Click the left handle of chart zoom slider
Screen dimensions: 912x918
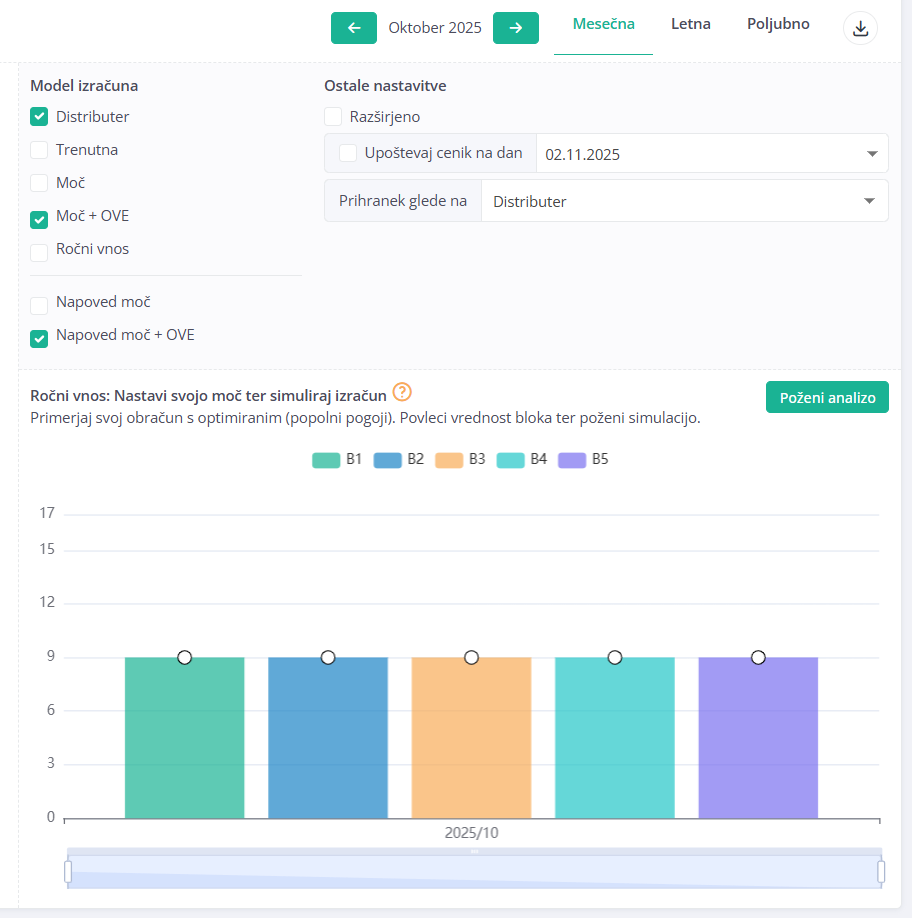68,872
